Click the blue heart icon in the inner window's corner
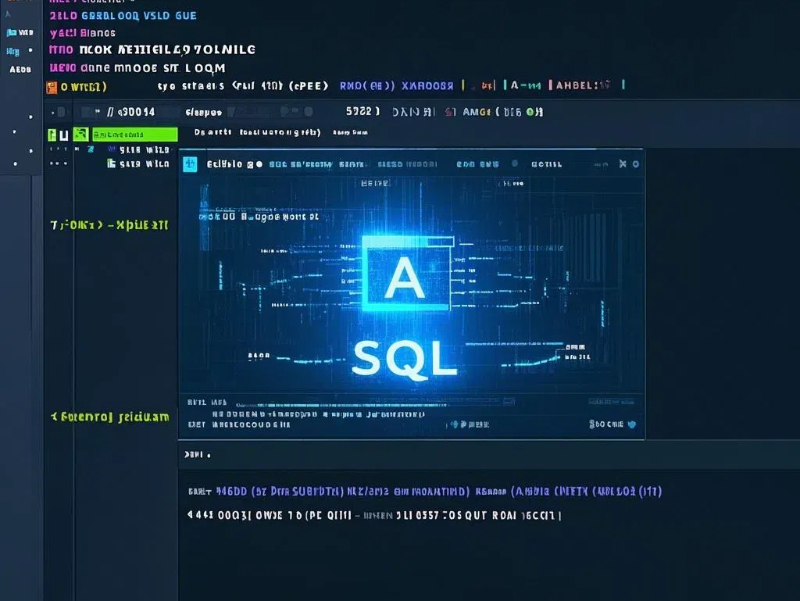 tap(632, 424)
